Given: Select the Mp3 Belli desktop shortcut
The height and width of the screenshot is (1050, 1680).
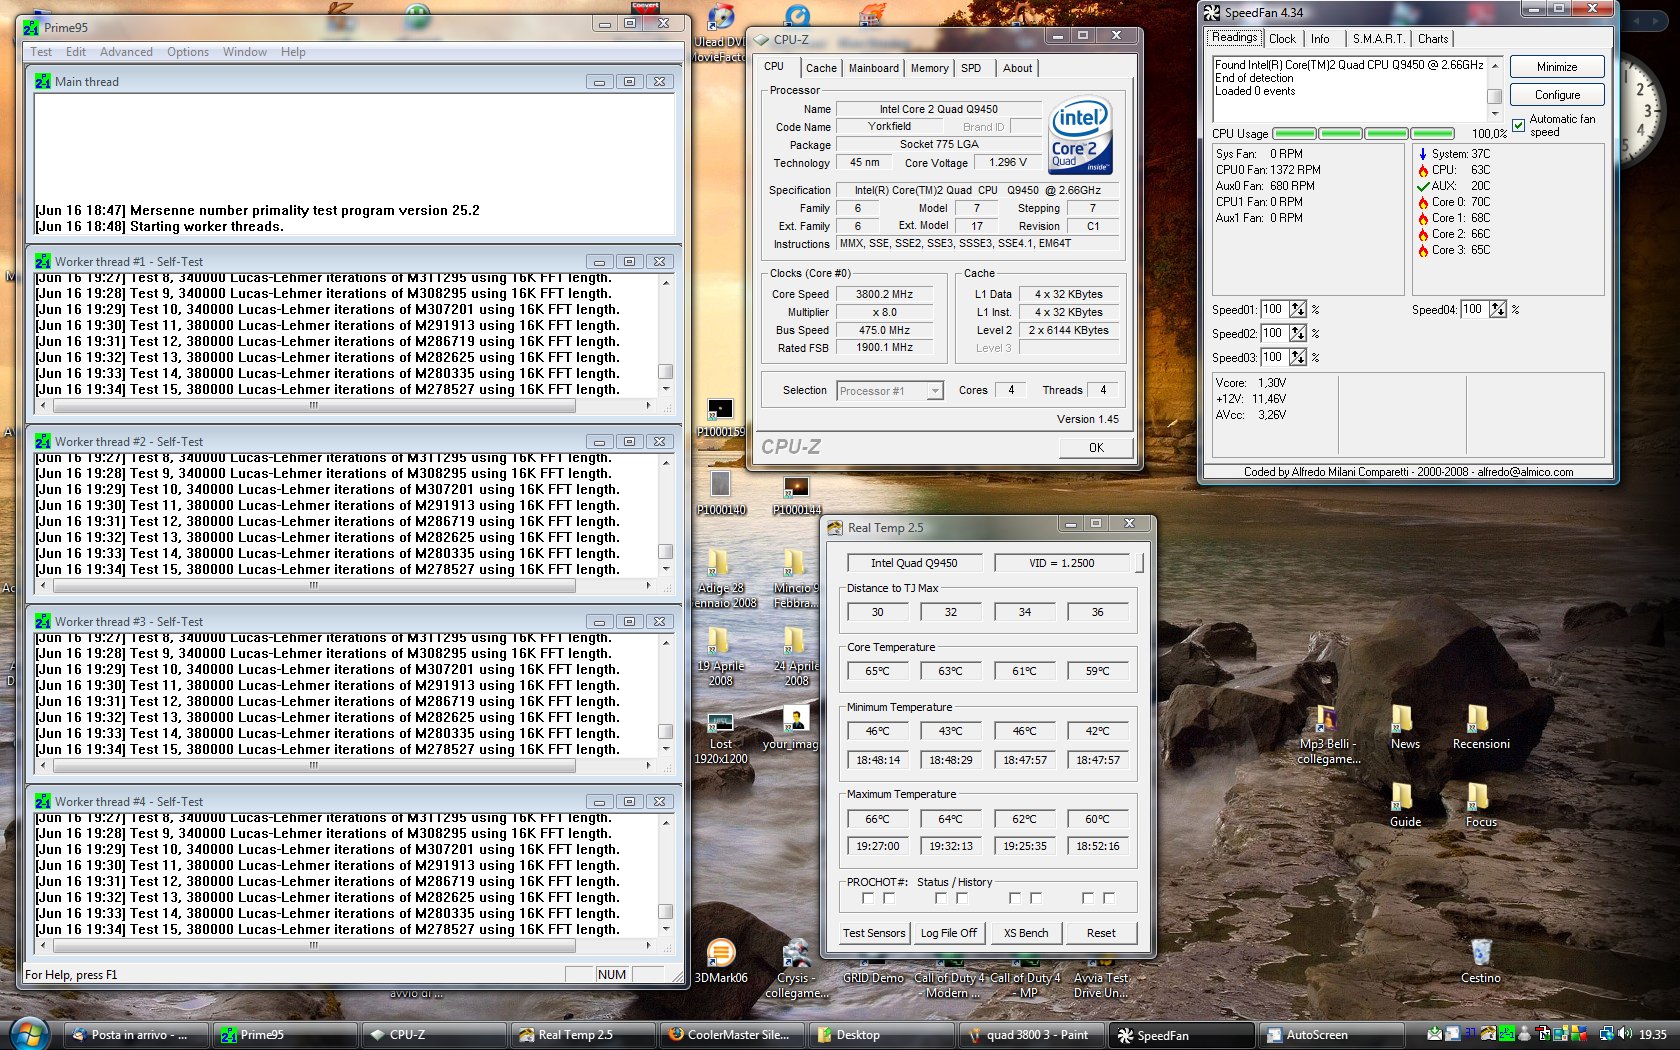Looking at the screenshot, I should click(x=1328, y=735).
